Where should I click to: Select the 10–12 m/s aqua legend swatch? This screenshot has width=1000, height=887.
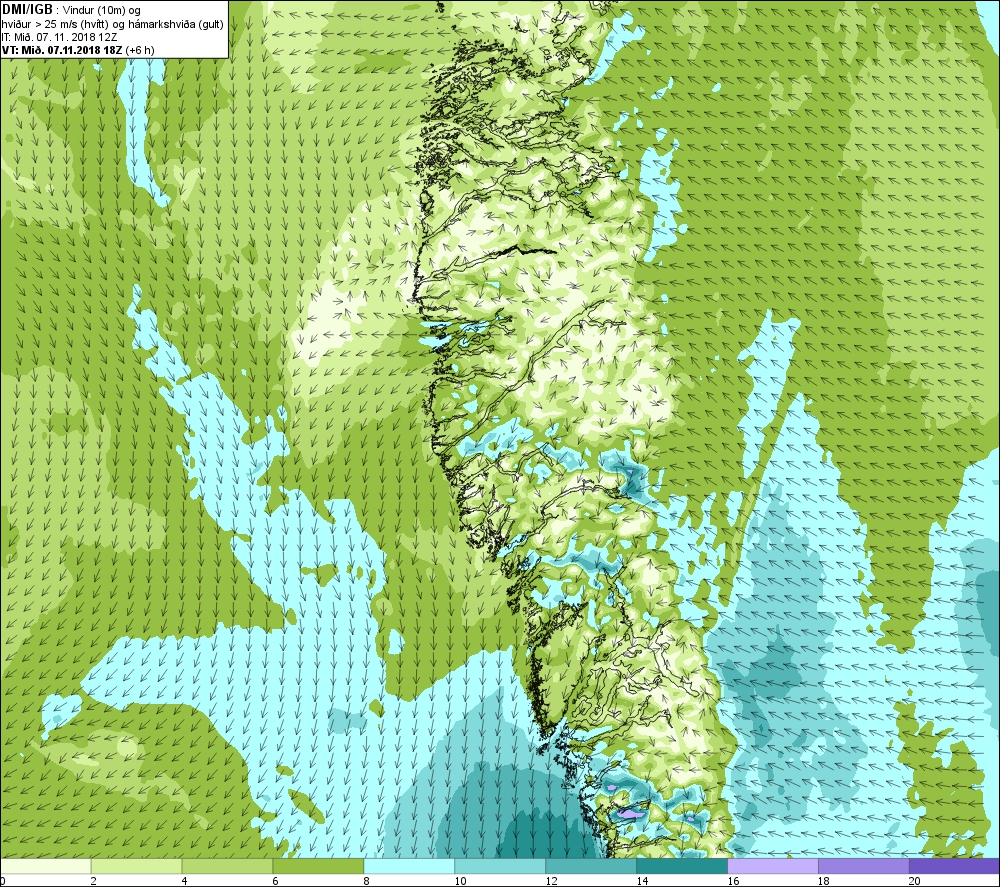point(499,866)
